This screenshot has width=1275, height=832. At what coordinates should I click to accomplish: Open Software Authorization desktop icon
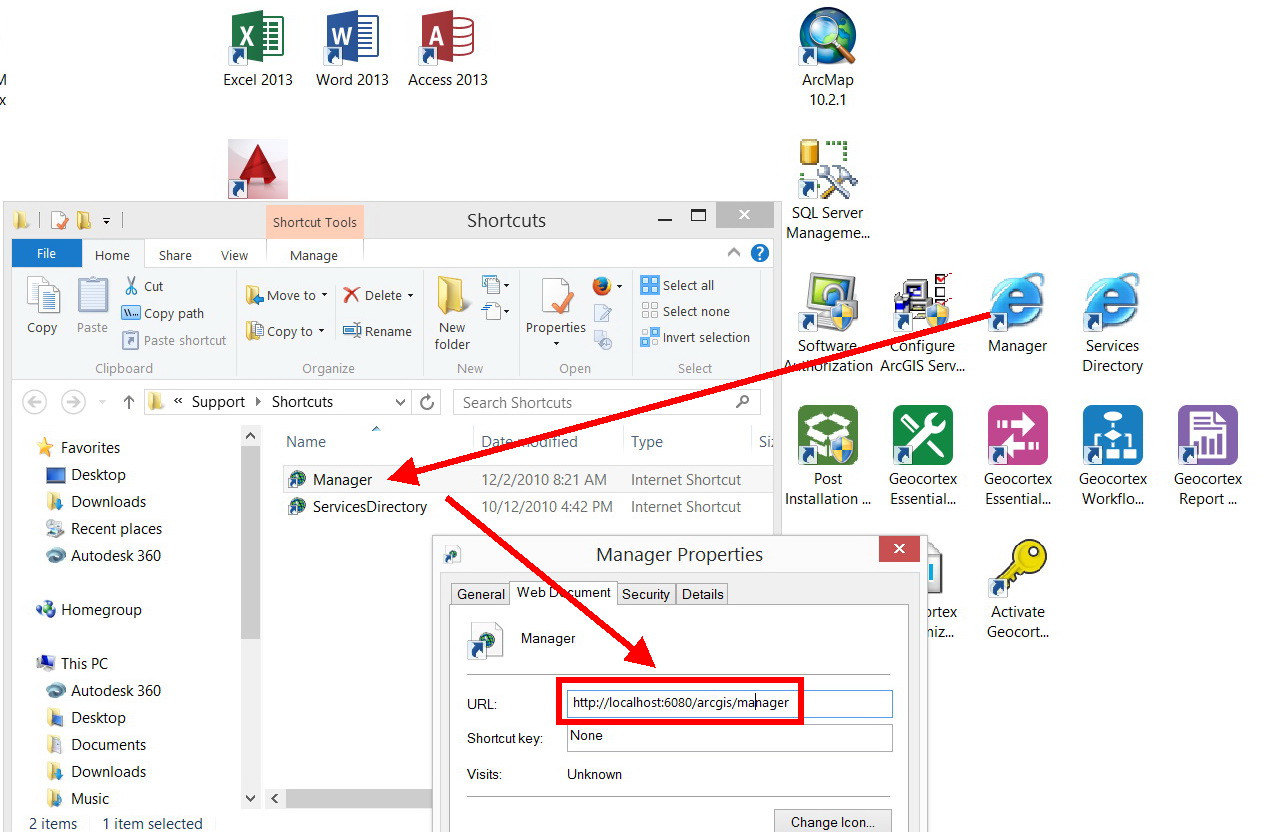pyautogui.click(x=828, y=322)
